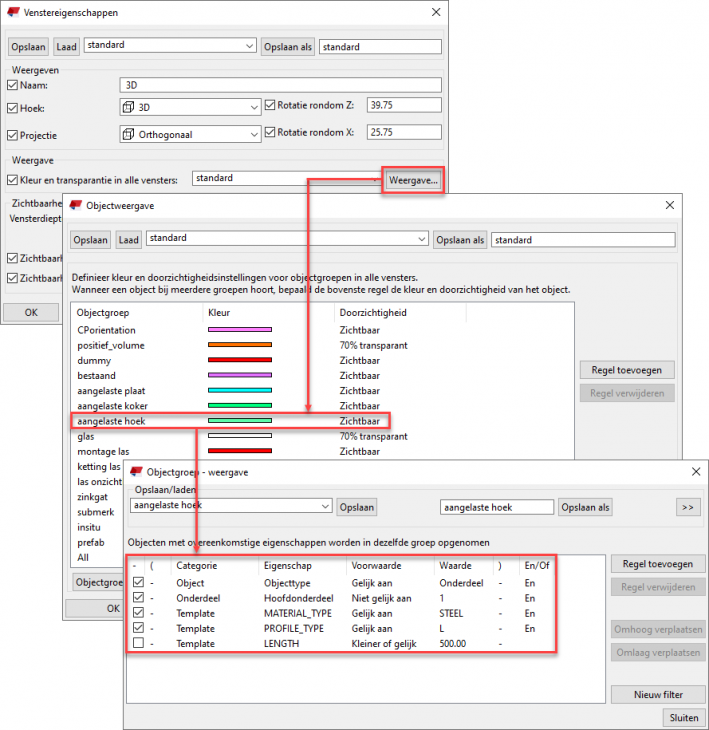Viewport: 709px width, 730px height.
Task: Click the Kleiner of gelijk condition cell
Action: pyautogui.click(x=384, y=643)
